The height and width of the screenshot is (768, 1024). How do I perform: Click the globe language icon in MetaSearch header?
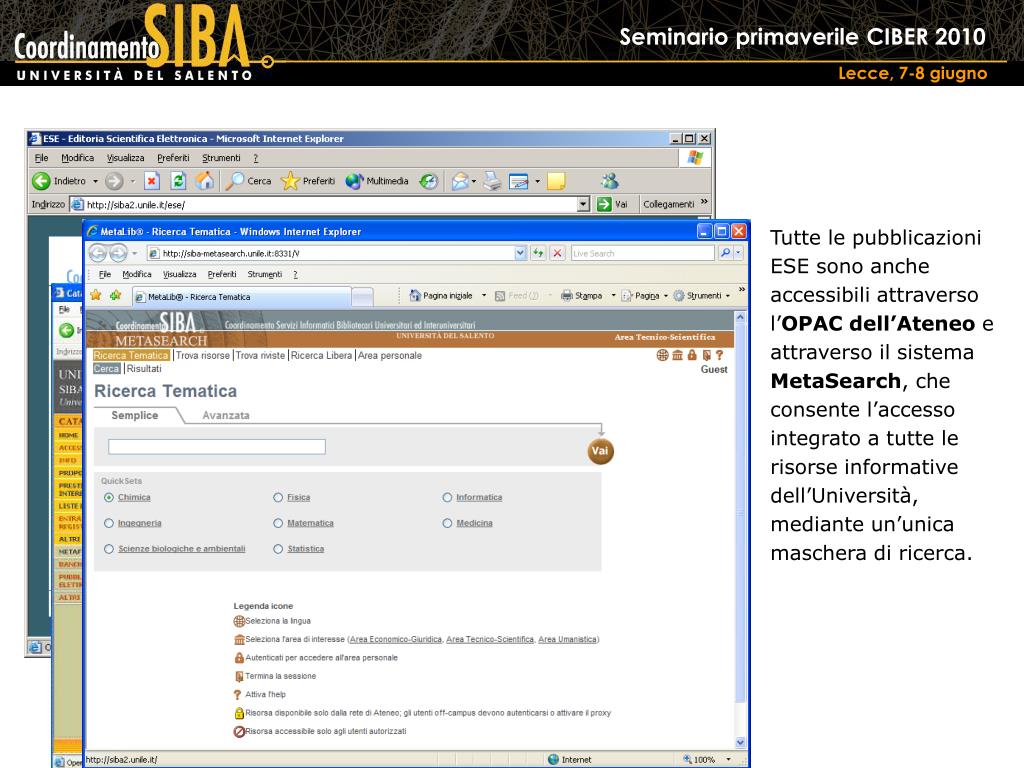click(662, 355)
